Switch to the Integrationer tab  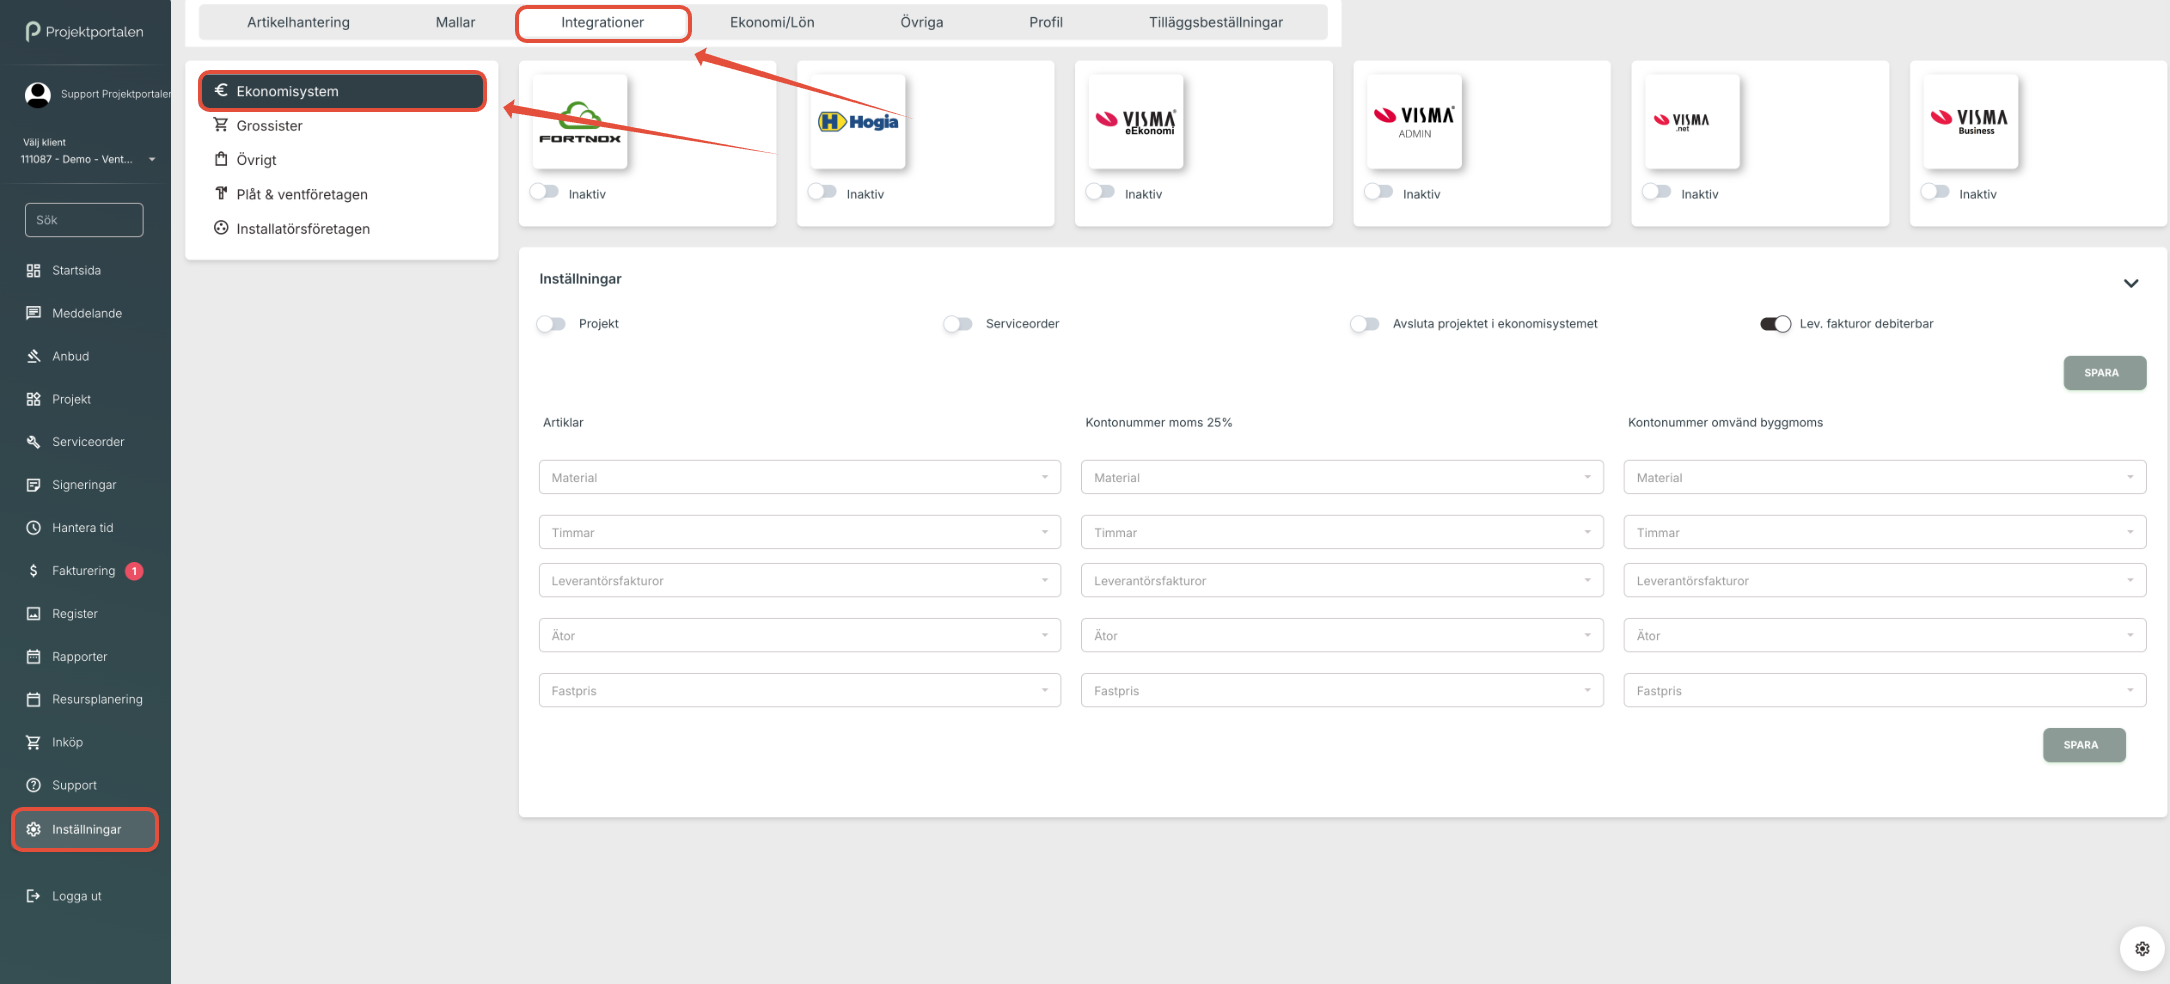602,22
